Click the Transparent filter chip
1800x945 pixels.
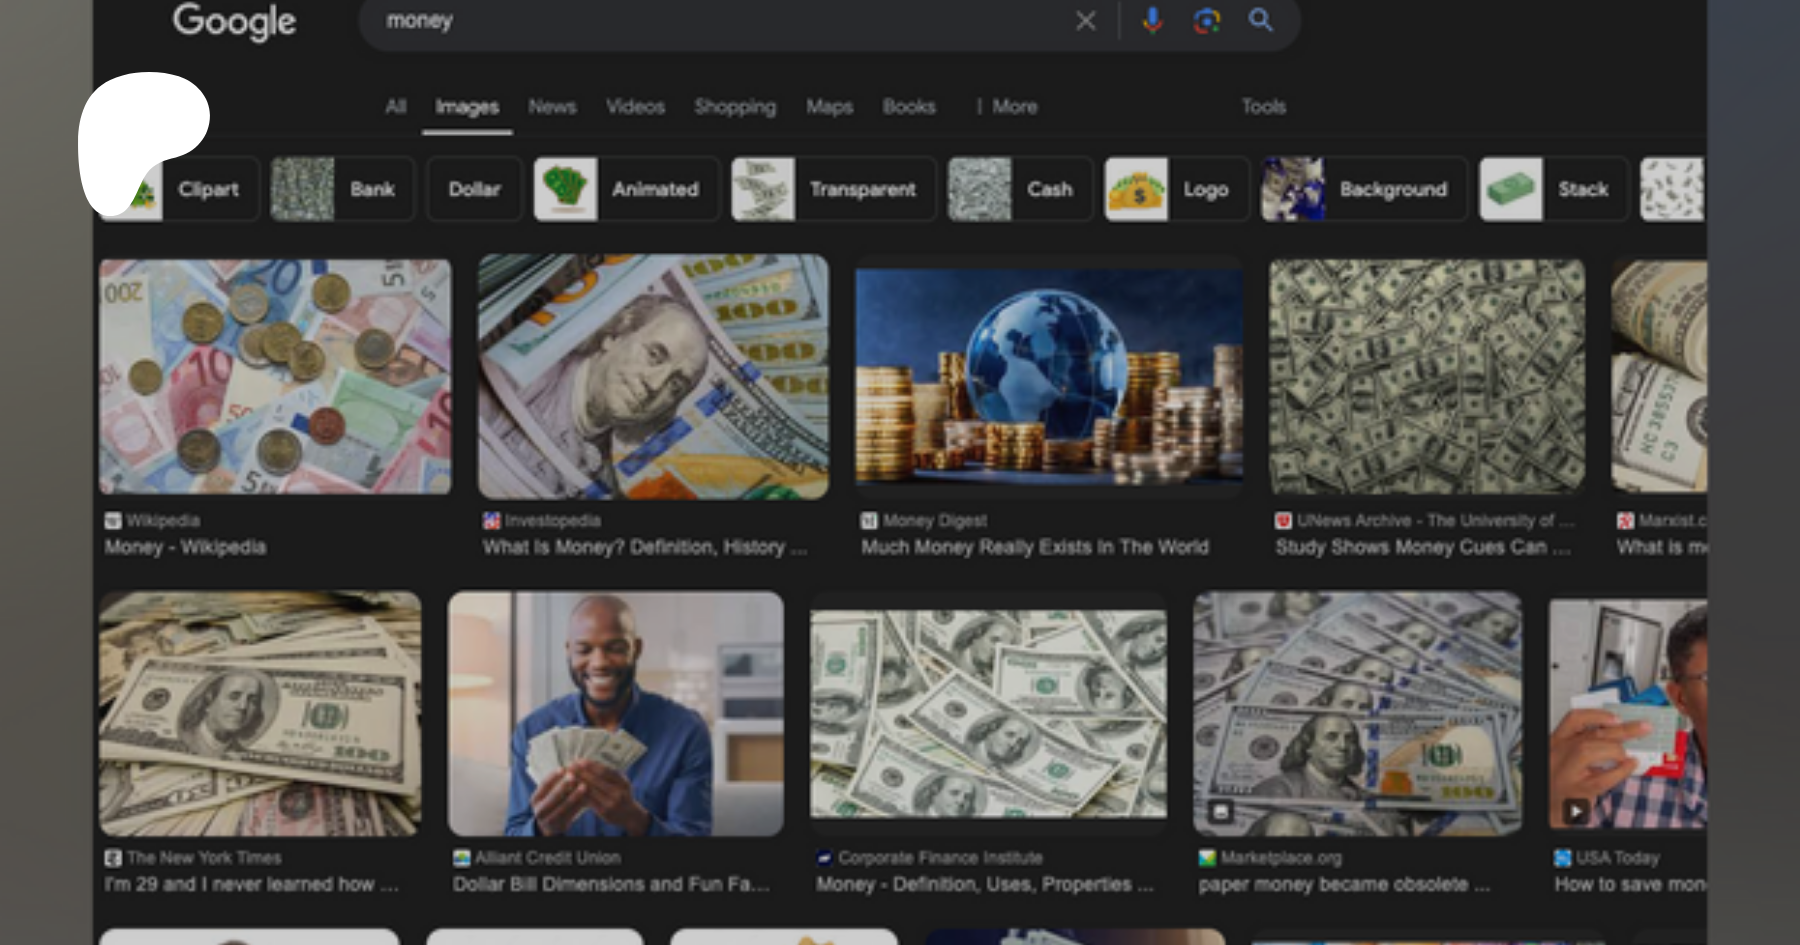click(x=833, y=189)
